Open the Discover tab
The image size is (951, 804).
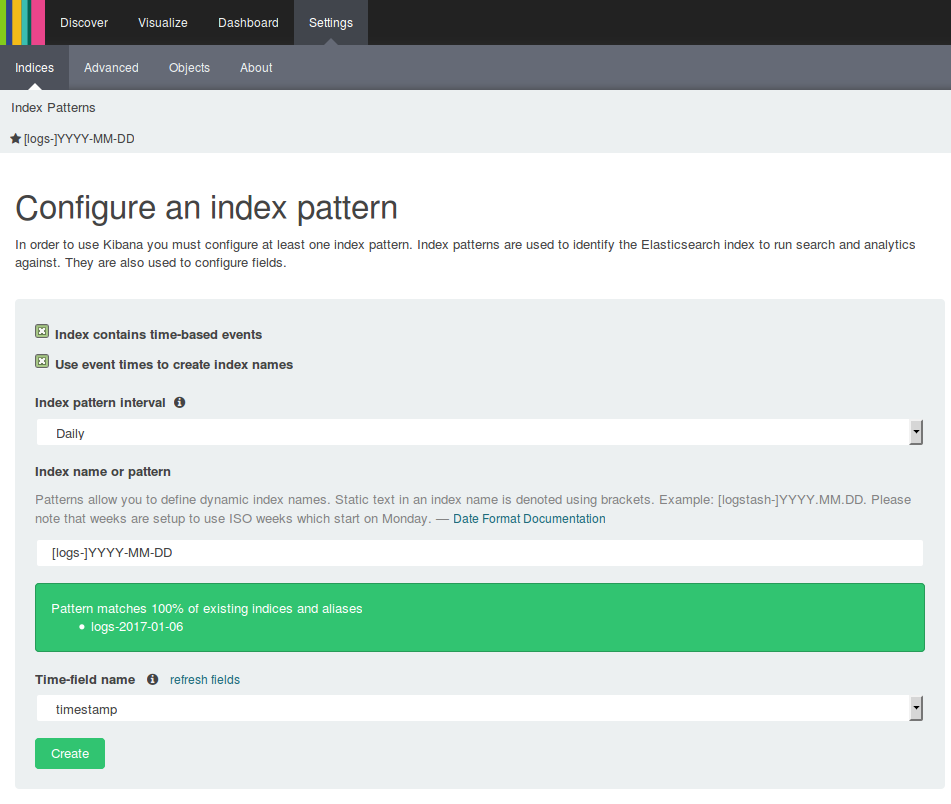[84, 22]
